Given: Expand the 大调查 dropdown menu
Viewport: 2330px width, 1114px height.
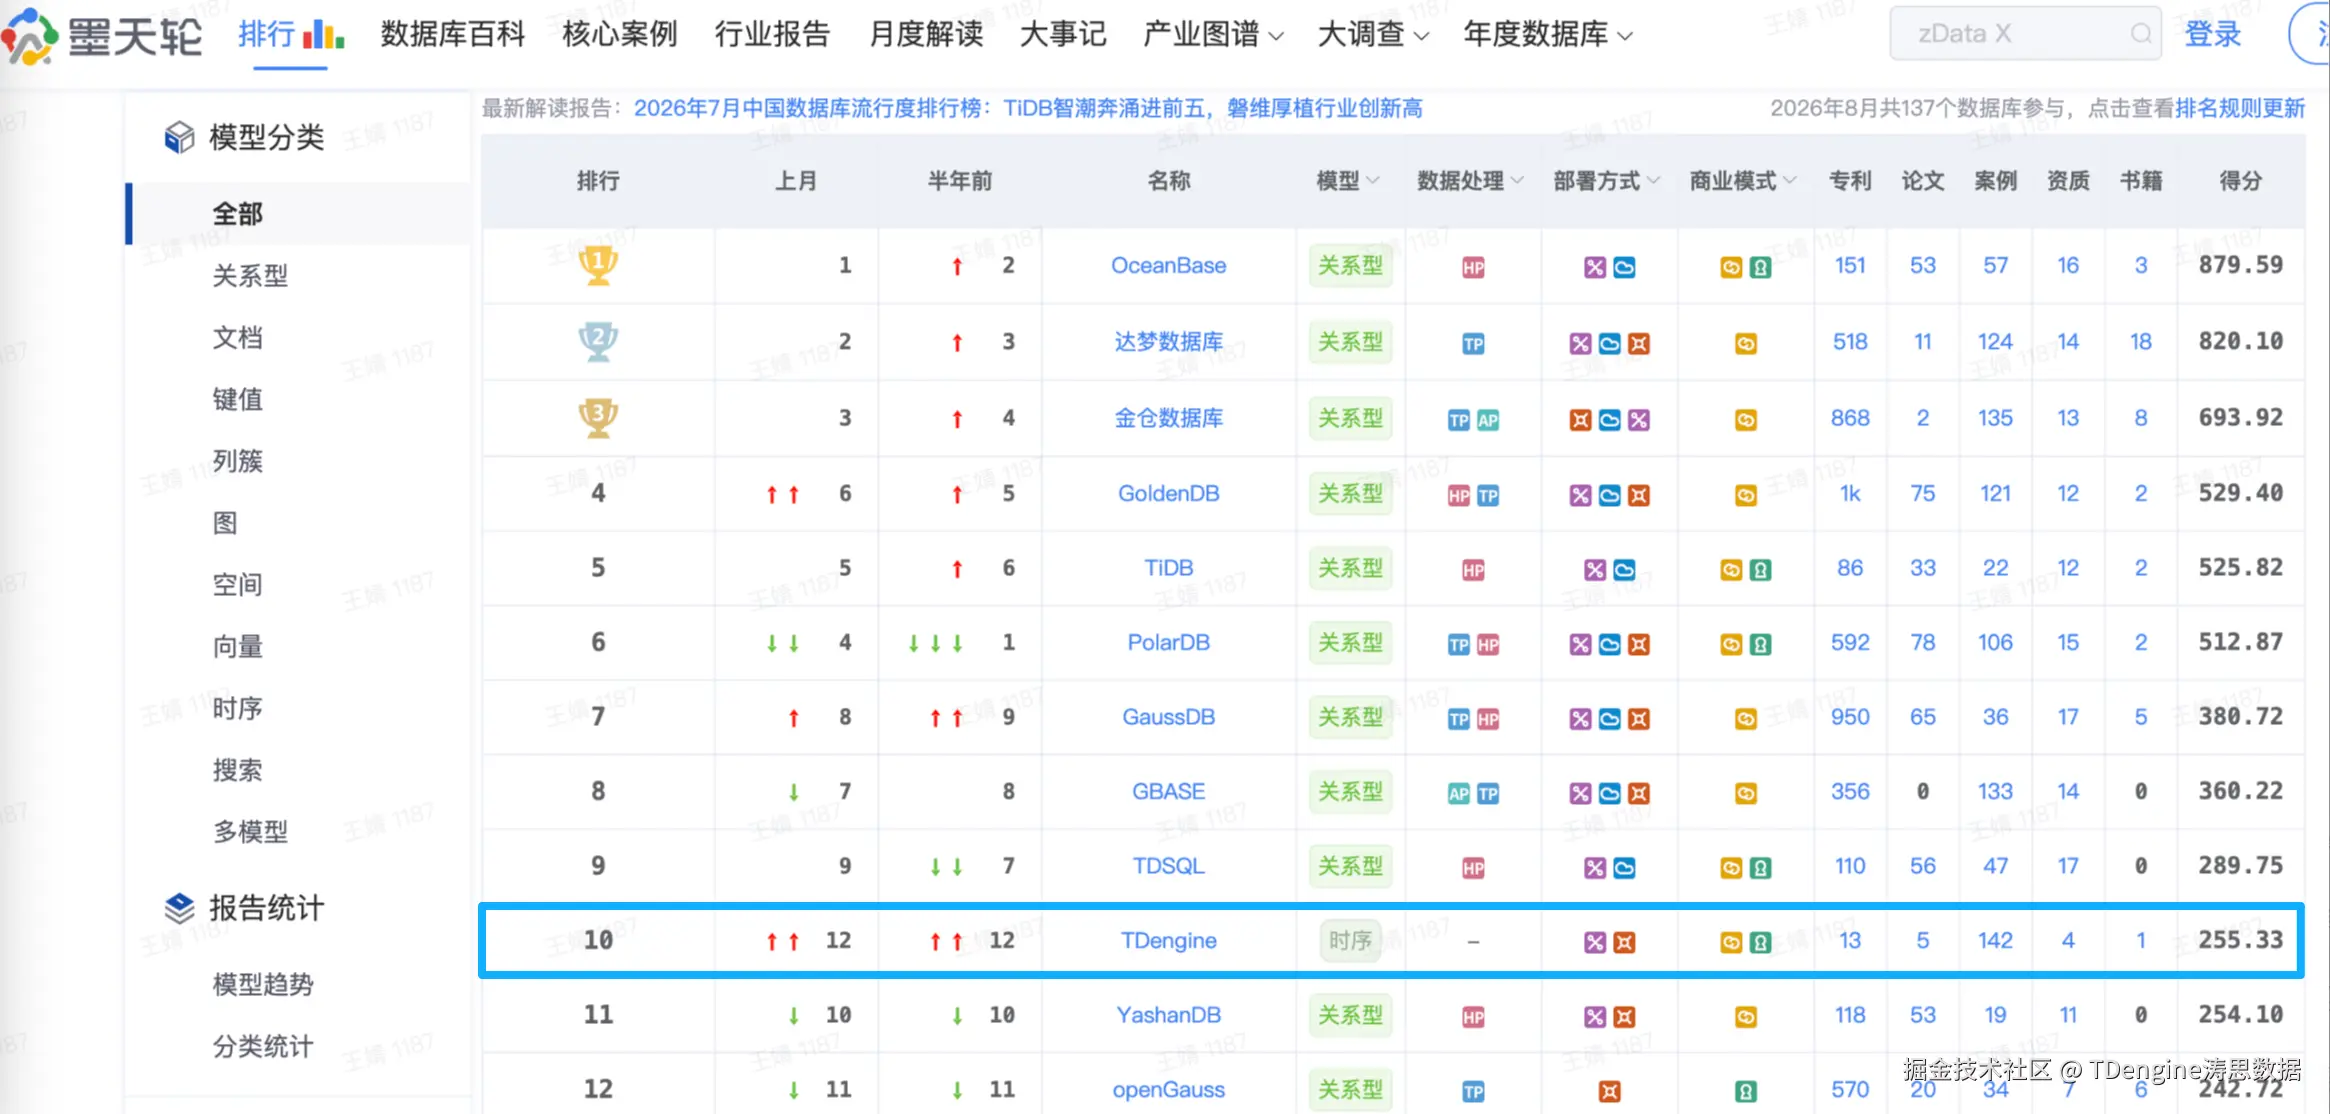Looking at the screenshot, I should [x=1373, y=35].
